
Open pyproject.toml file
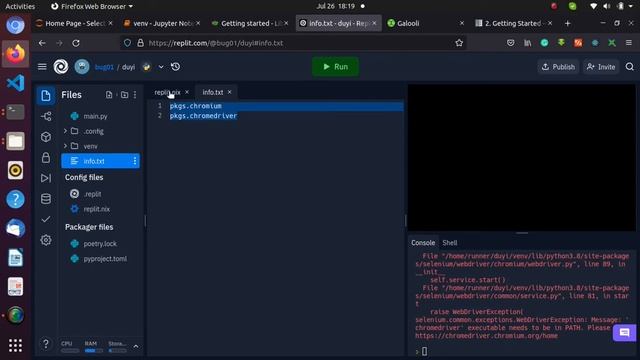[x=105, y=259]
